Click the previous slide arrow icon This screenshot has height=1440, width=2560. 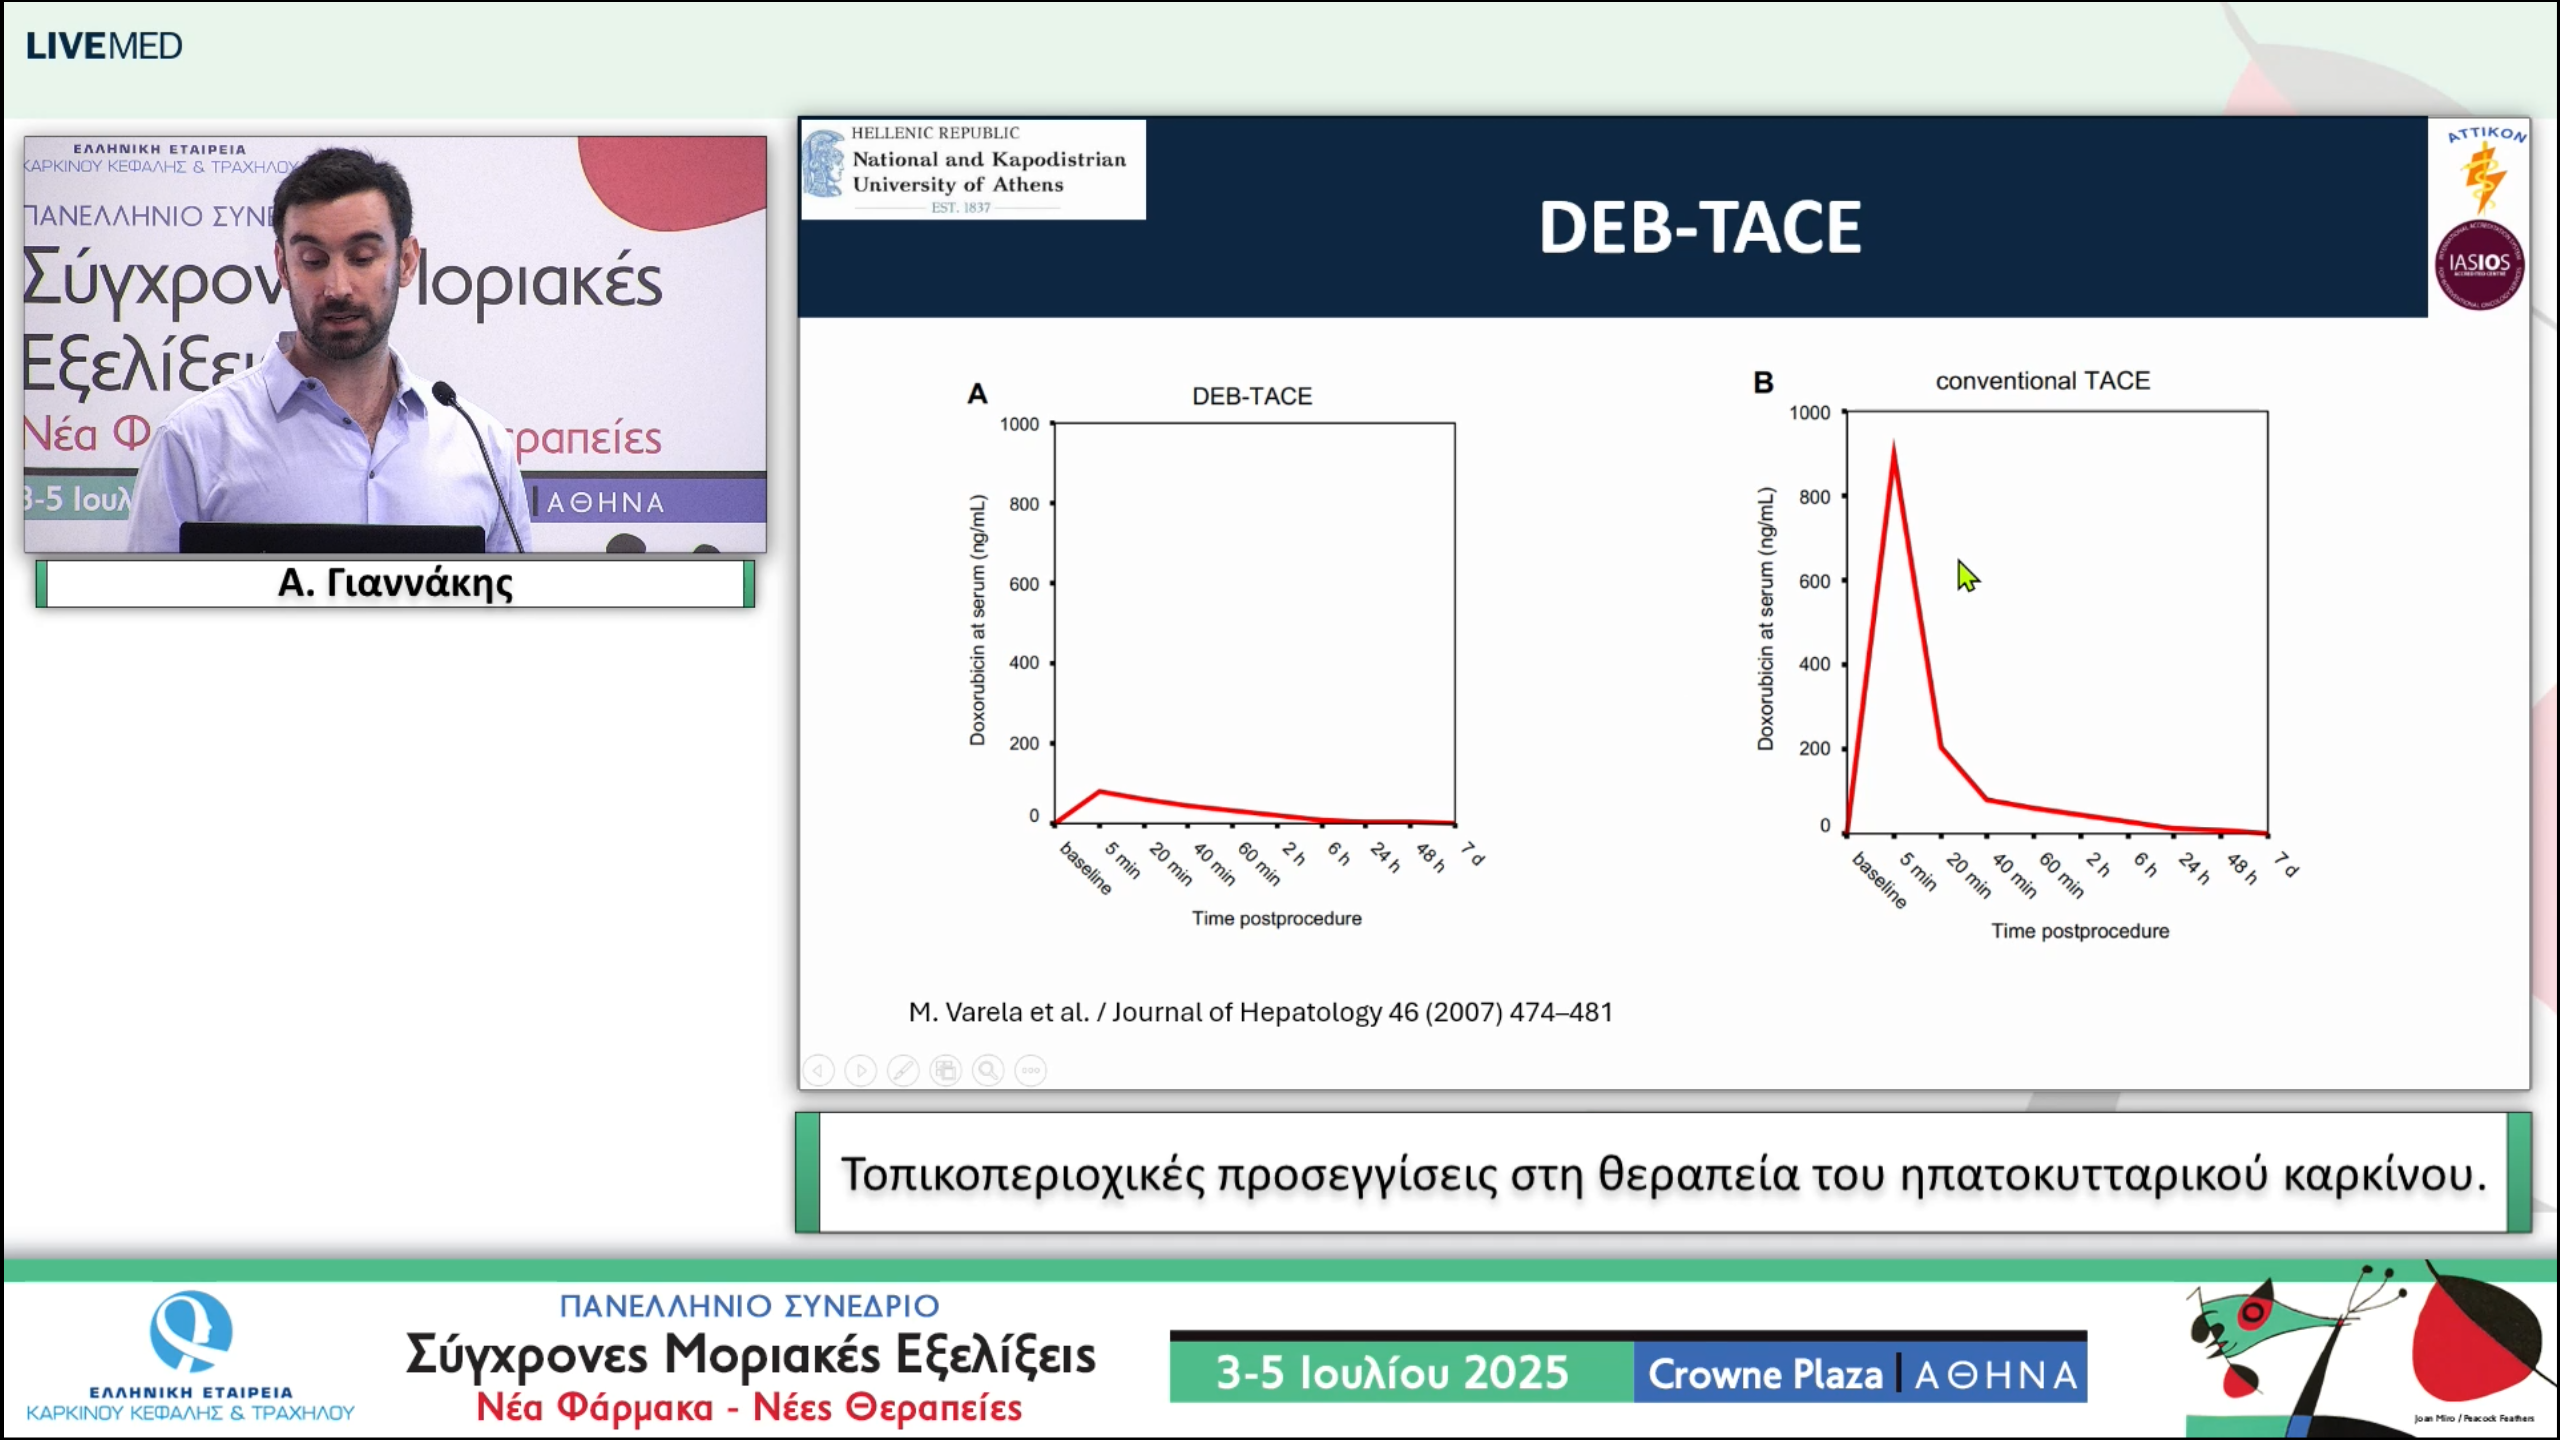point(818,1071)
